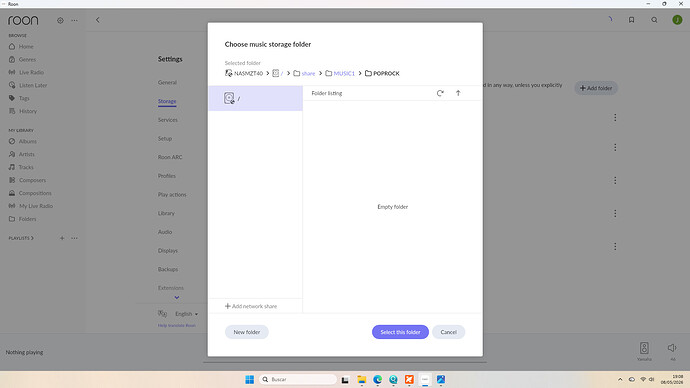Open File Explorer from taskbar
This screenshot has width=690, height=388.
[361, 379]
